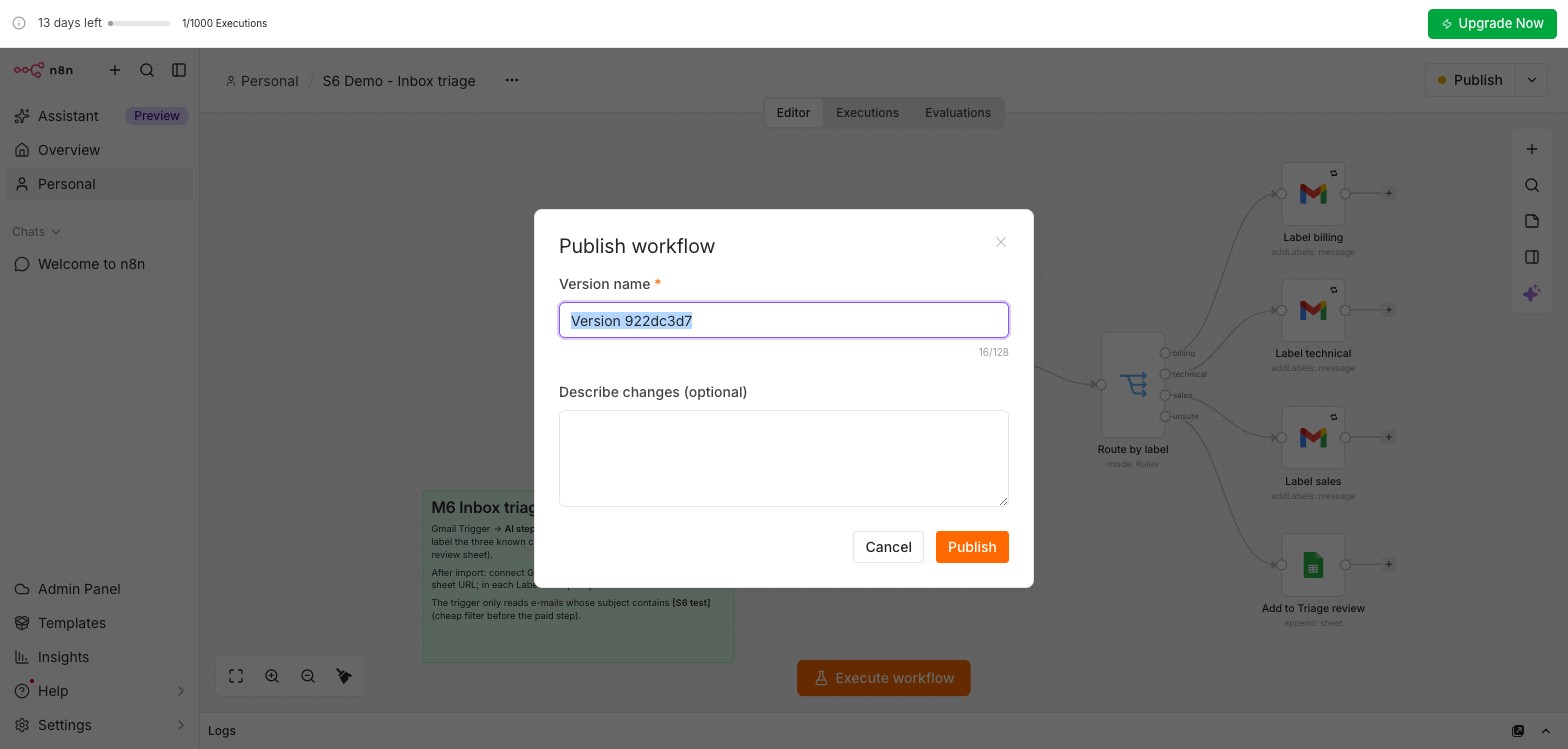Image resolution: width=1568 pixels, height=749 pixels.
Task: Click the plus connector after Triage review node
Action: coord(1389,565)
